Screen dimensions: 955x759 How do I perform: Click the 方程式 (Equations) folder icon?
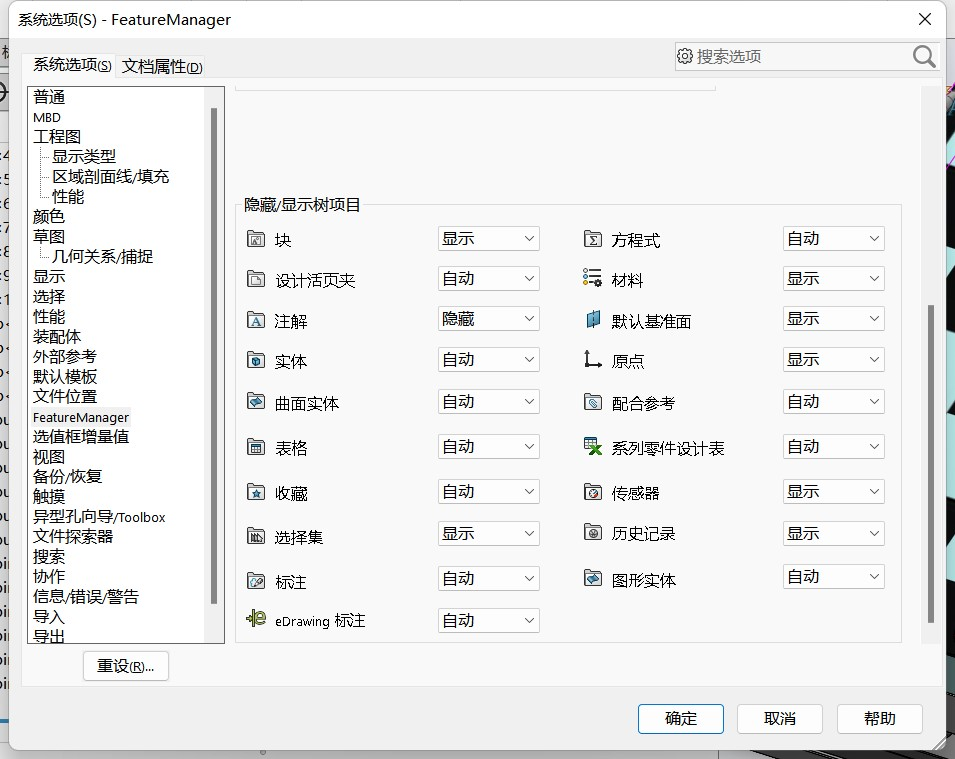coord(593,240)
